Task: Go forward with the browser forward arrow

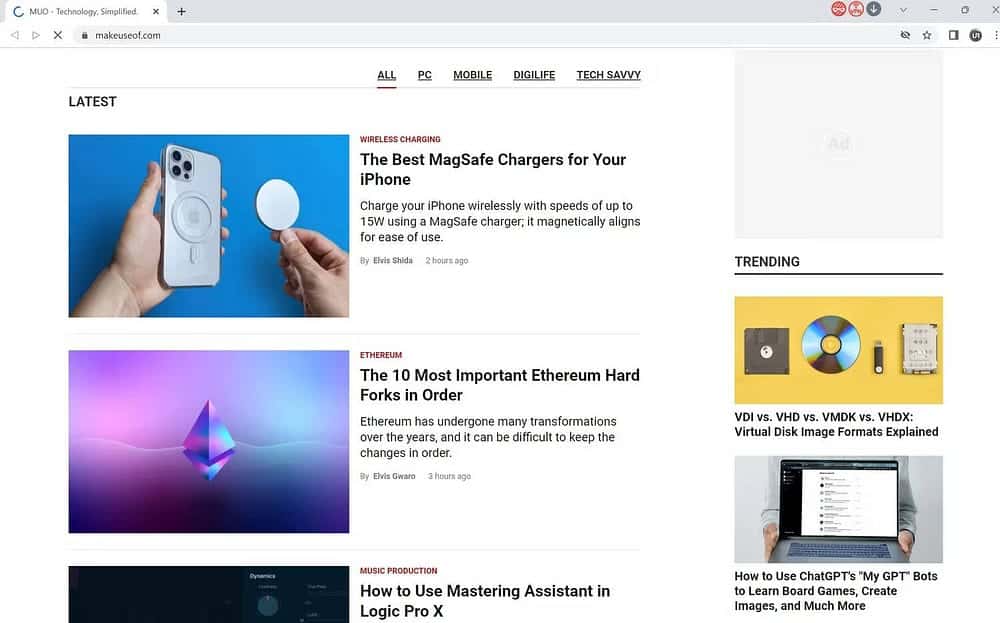Action: click(x=36, y=35)
